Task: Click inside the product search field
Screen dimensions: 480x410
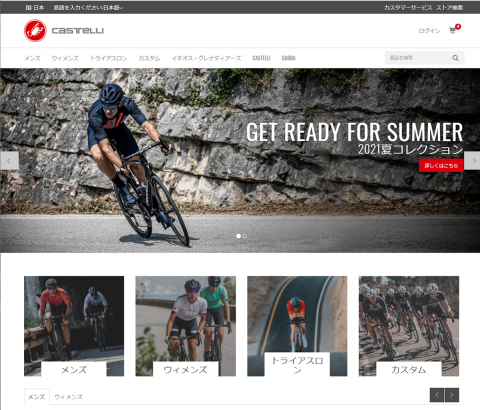Action: point(418,58)
